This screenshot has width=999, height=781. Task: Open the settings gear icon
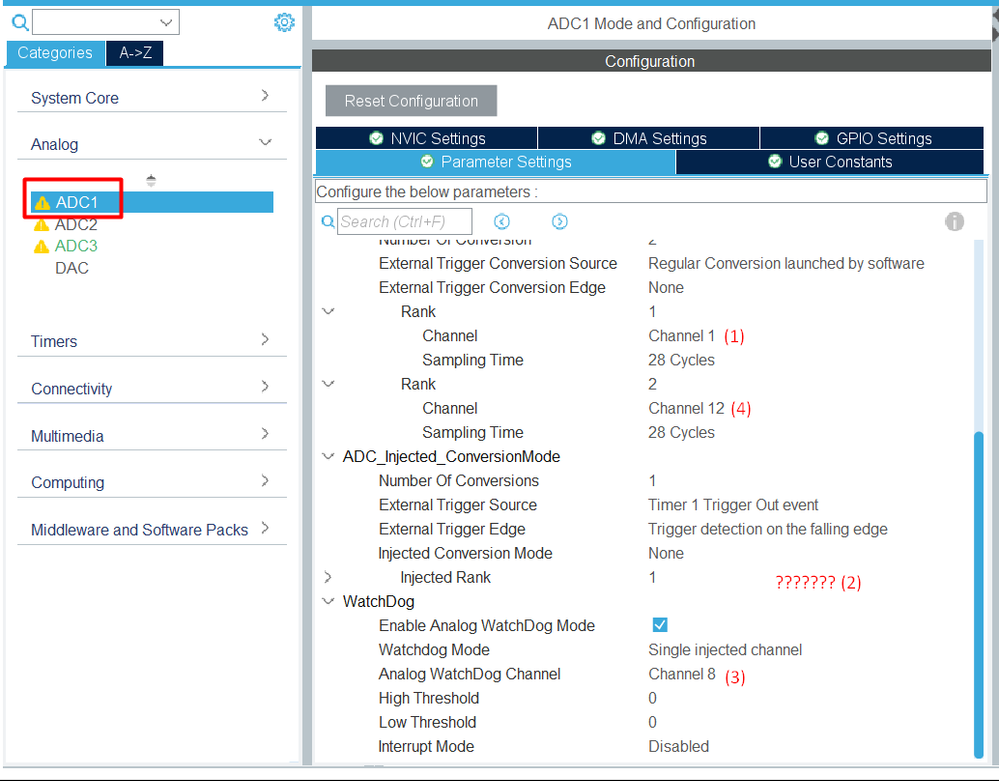[x=284, y=22]
